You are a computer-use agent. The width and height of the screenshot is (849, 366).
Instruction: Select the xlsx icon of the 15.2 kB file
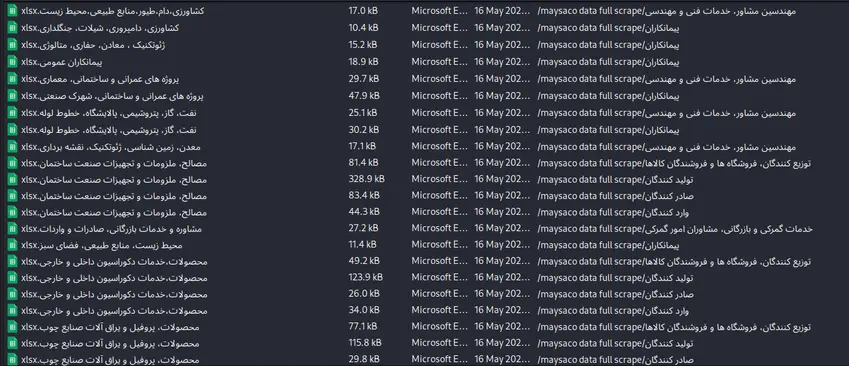13,45
